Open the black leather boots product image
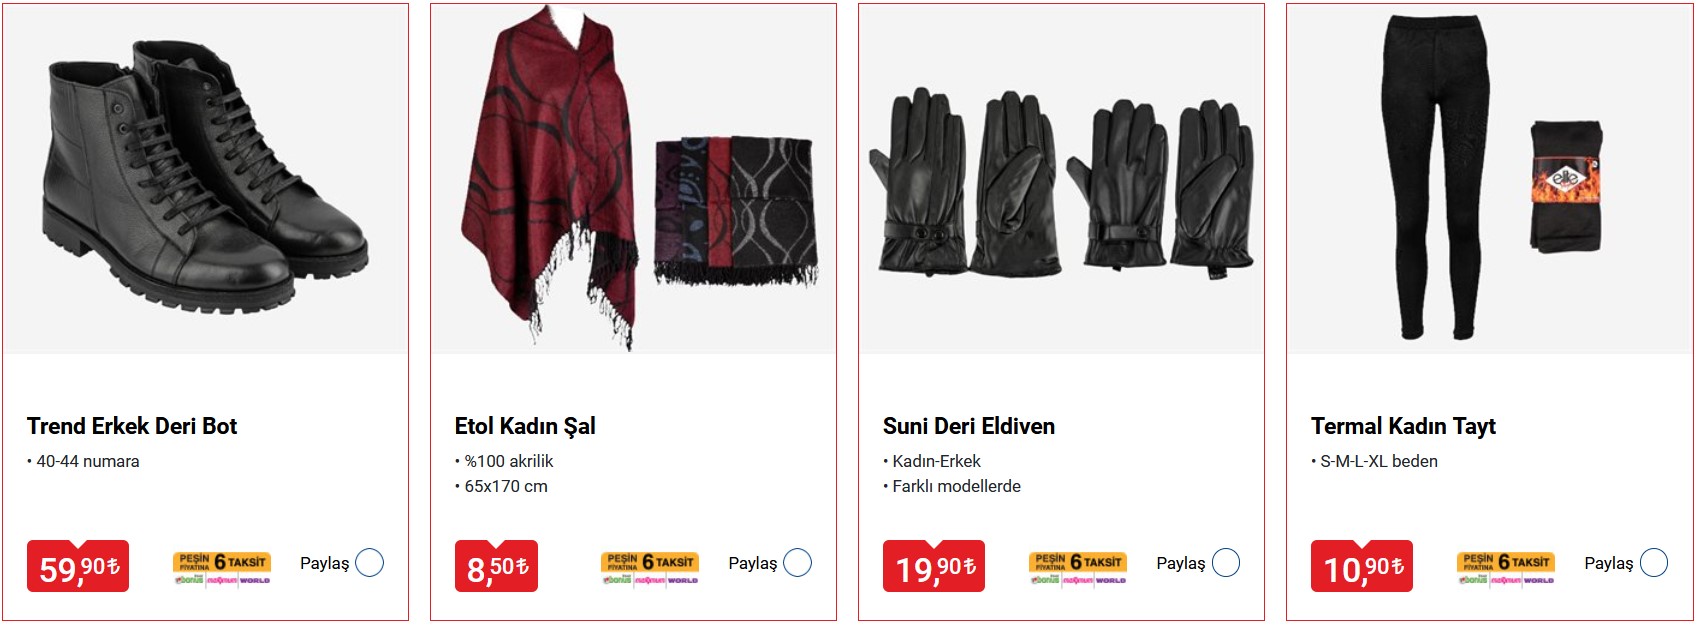This screenshot has height=626, width=1702. pos(206,179)
